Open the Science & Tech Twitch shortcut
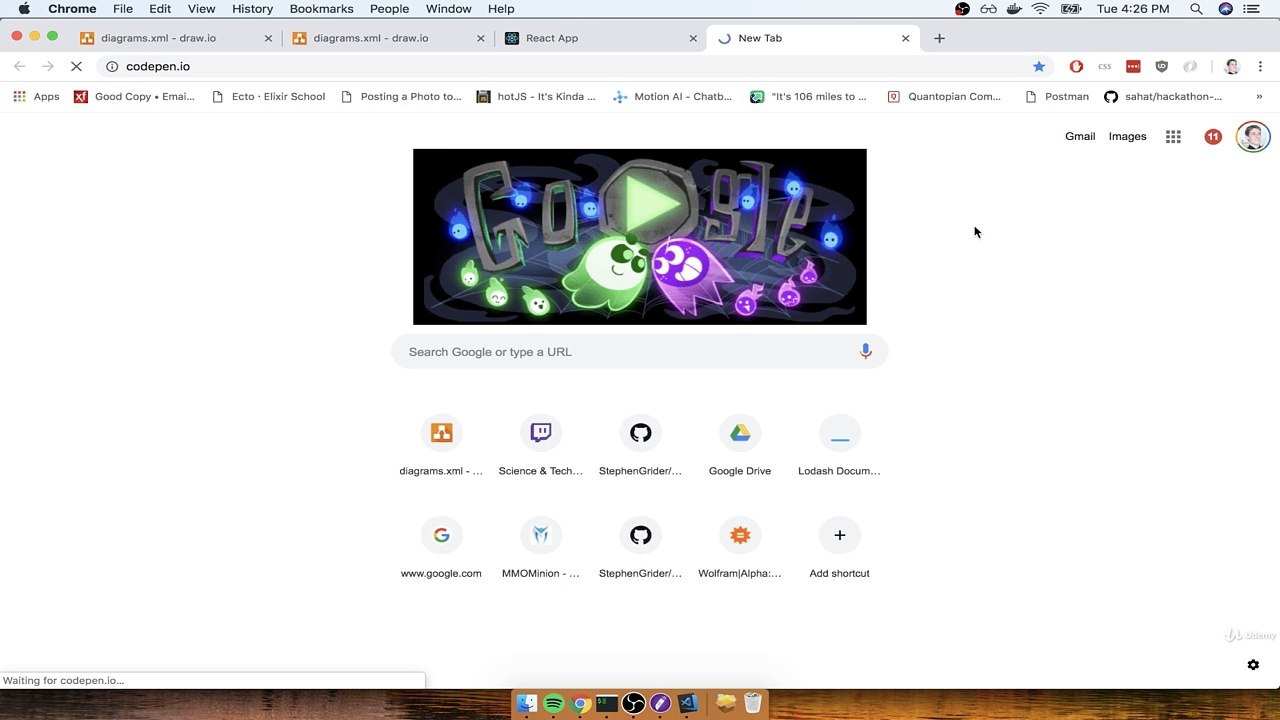Screen dimensions: 1280x720 pos(541,446)
